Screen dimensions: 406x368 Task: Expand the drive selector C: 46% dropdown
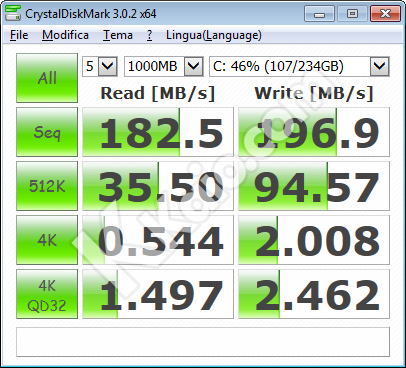(379, 66)
